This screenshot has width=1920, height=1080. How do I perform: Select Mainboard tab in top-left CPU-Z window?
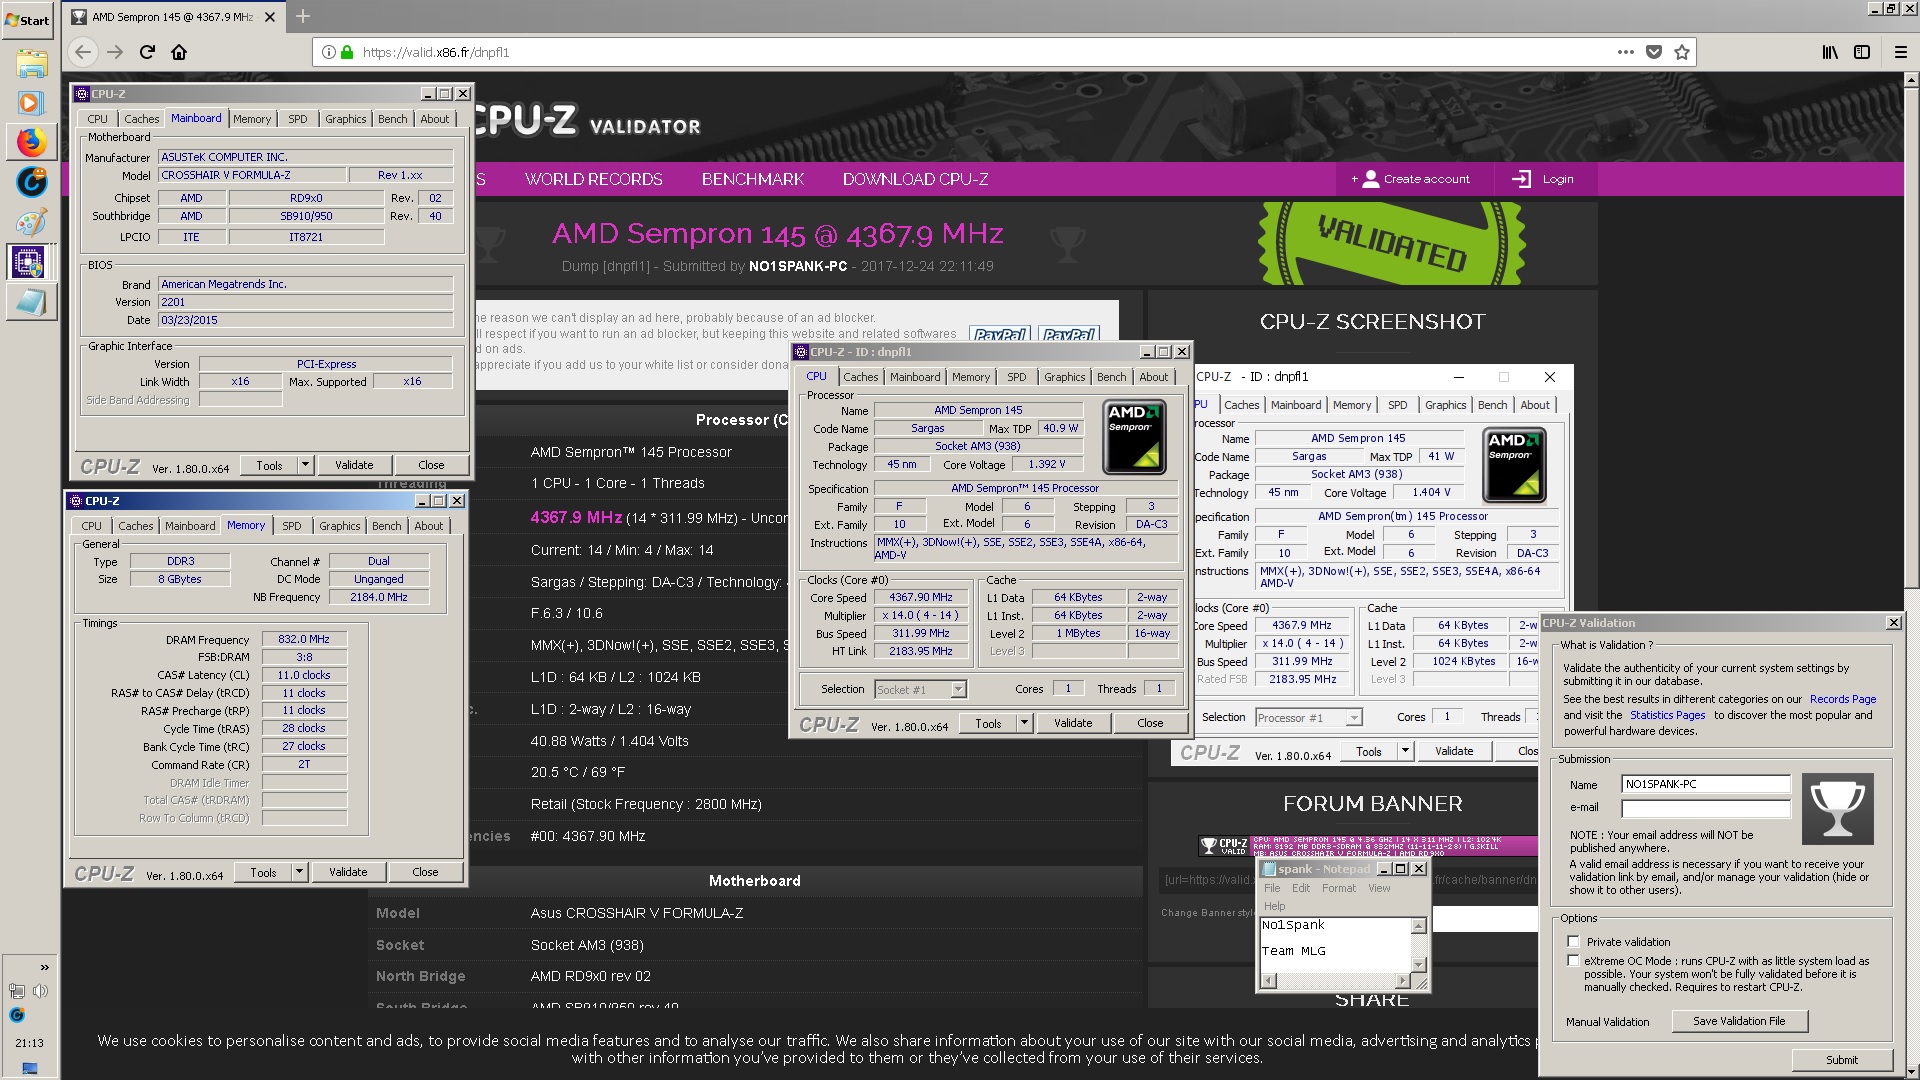[x=196, y=118]
